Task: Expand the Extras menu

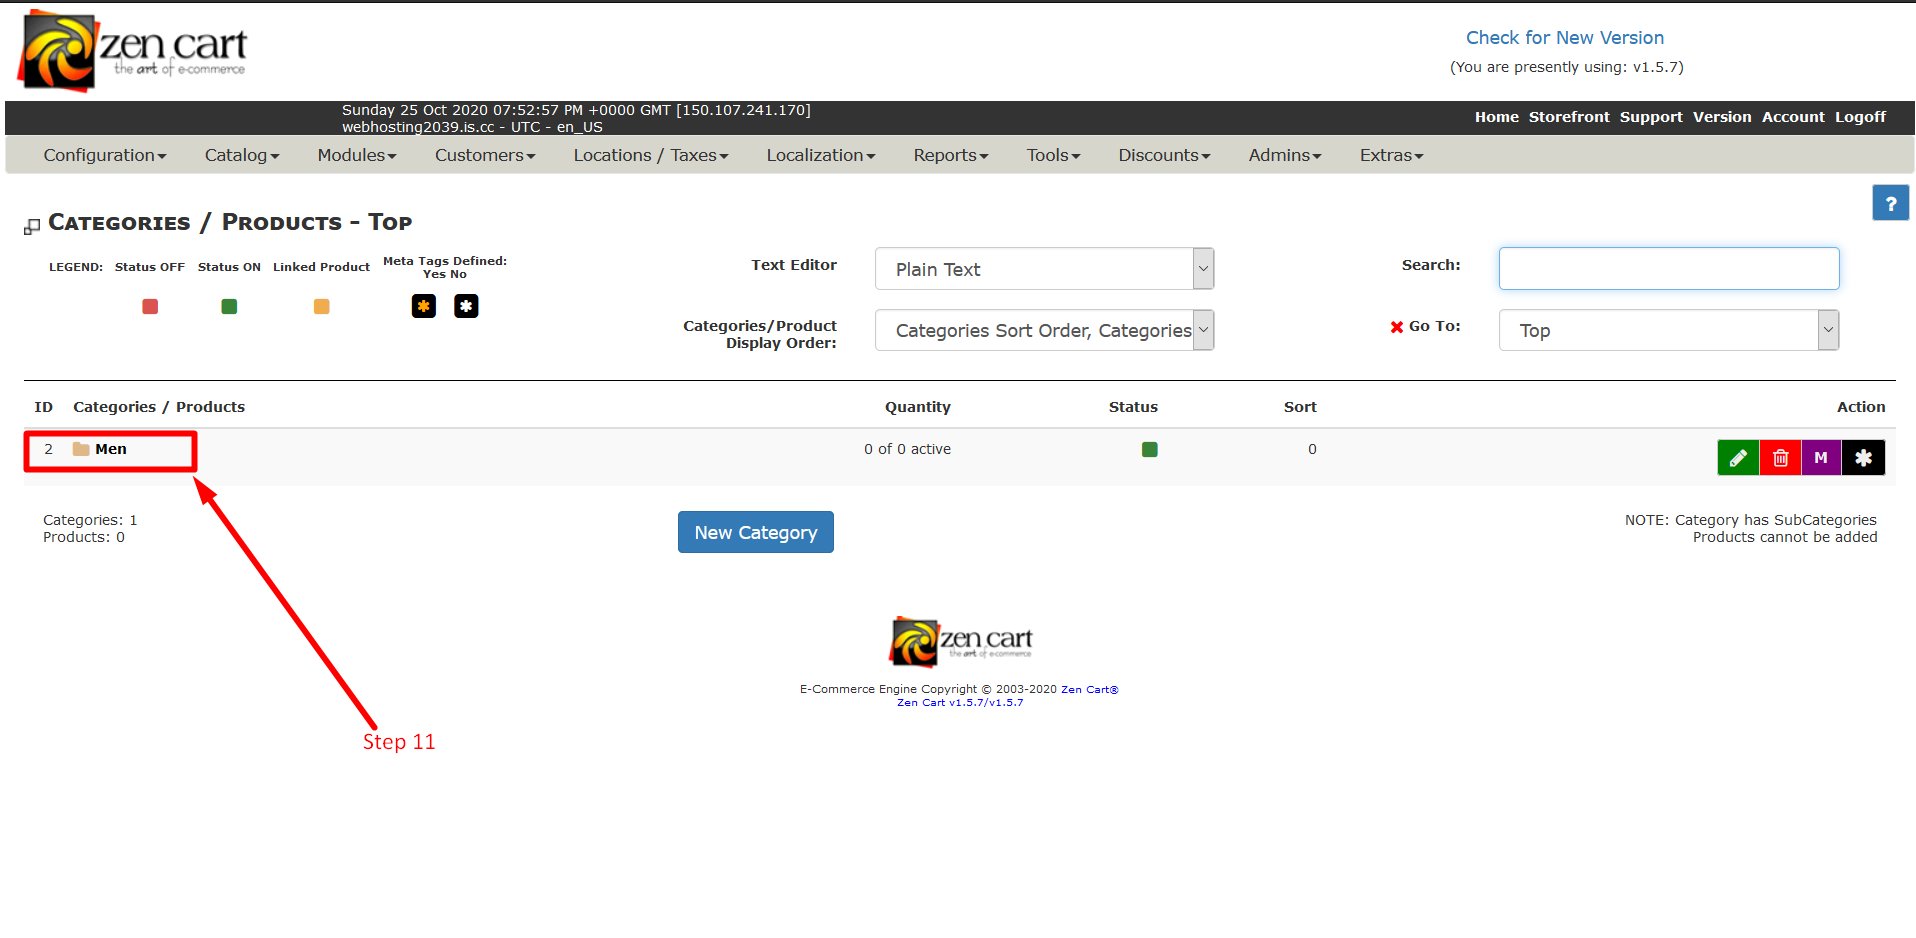Action: pyautogui.click(x=1391, y=155)
